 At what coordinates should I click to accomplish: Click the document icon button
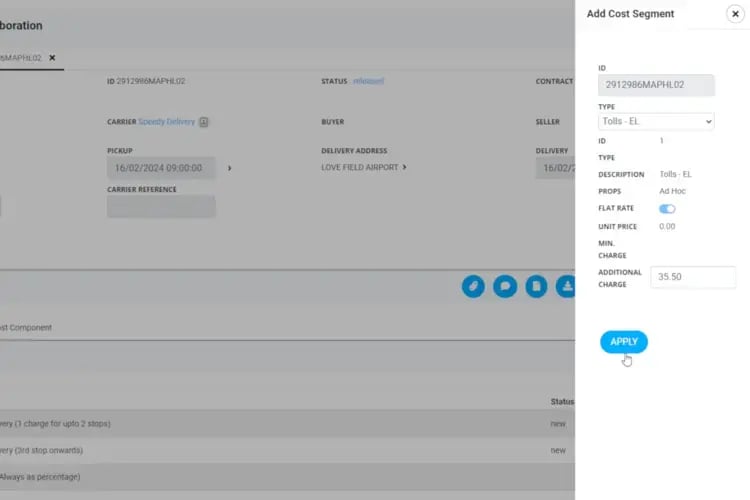tap(536, 286)
